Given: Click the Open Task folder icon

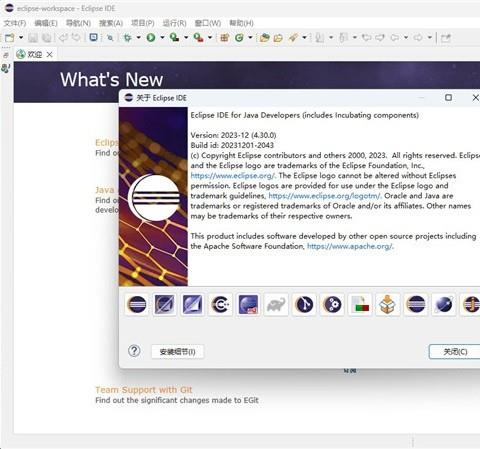Looking at the screenshot, I should point(278,38).
